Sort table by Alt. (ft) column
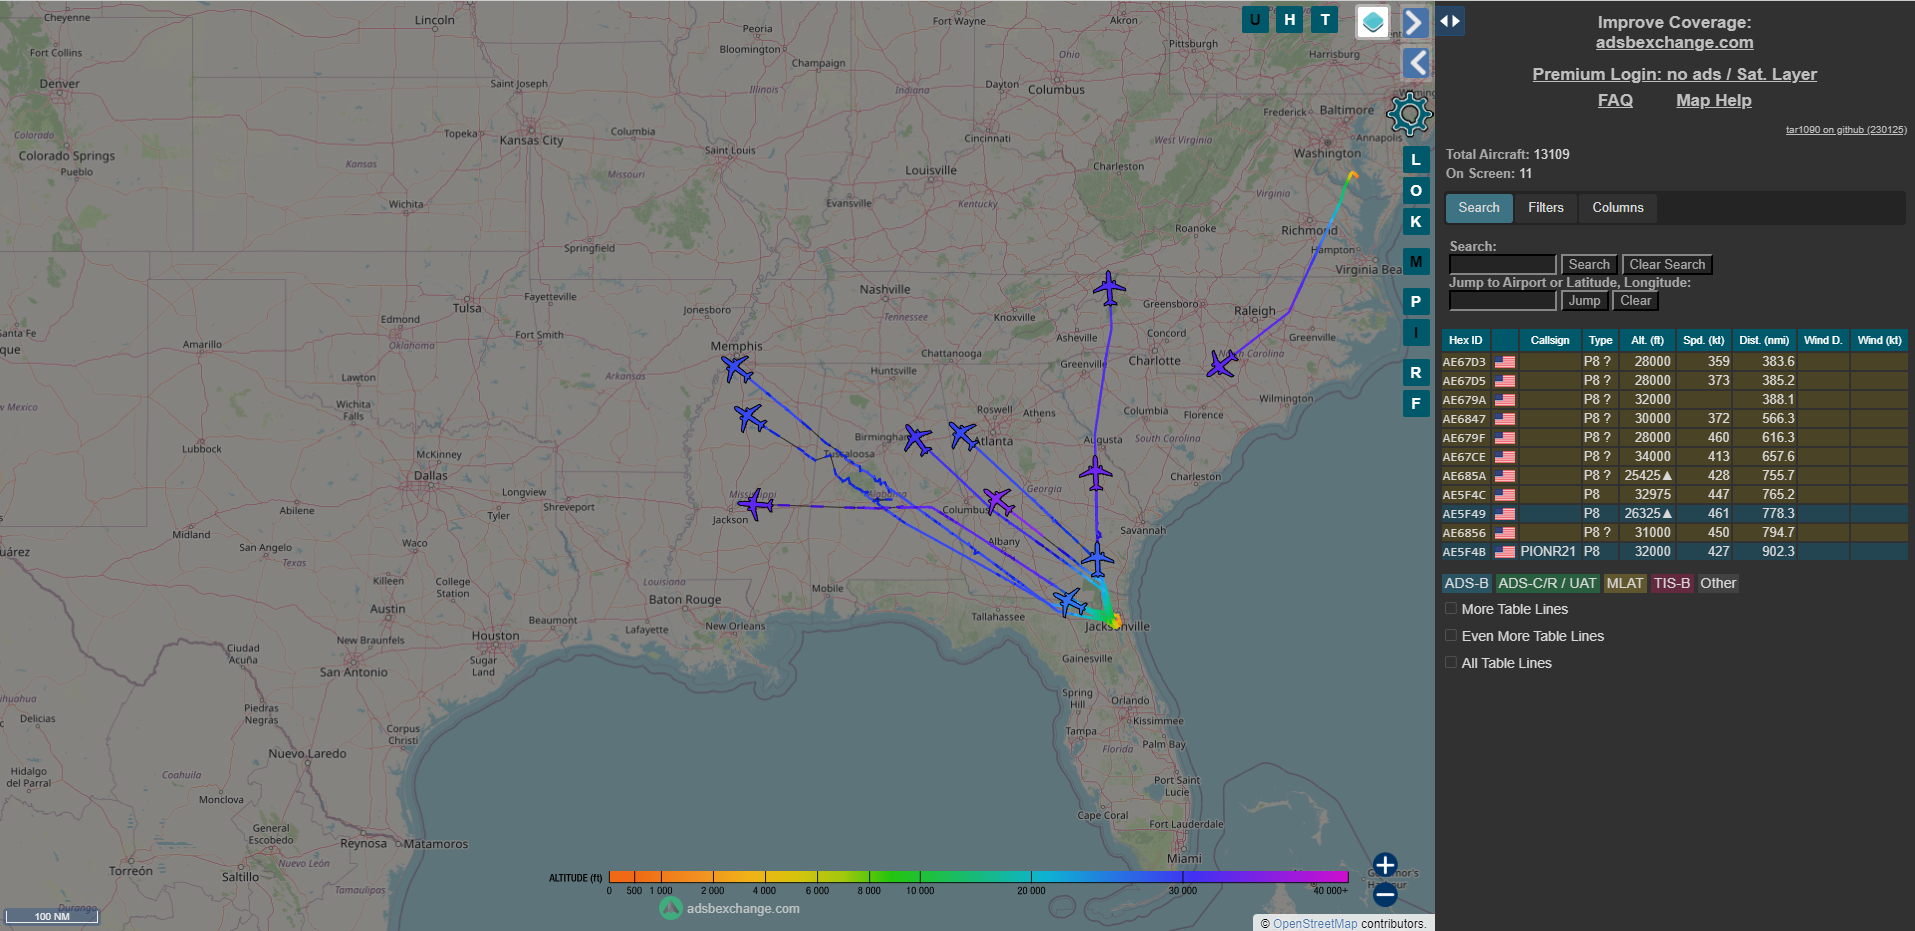The height and width of the screenshot is (931, 1915). 1647,341
